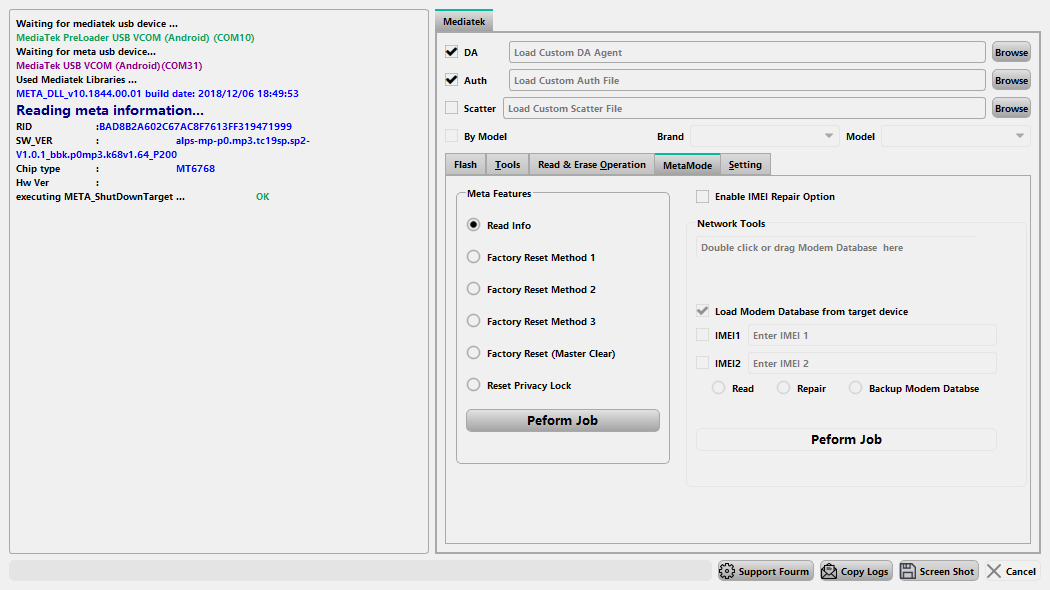1050x590 pixels.
Task: Browse for a custom DA agent
Action: point(1011,52)
